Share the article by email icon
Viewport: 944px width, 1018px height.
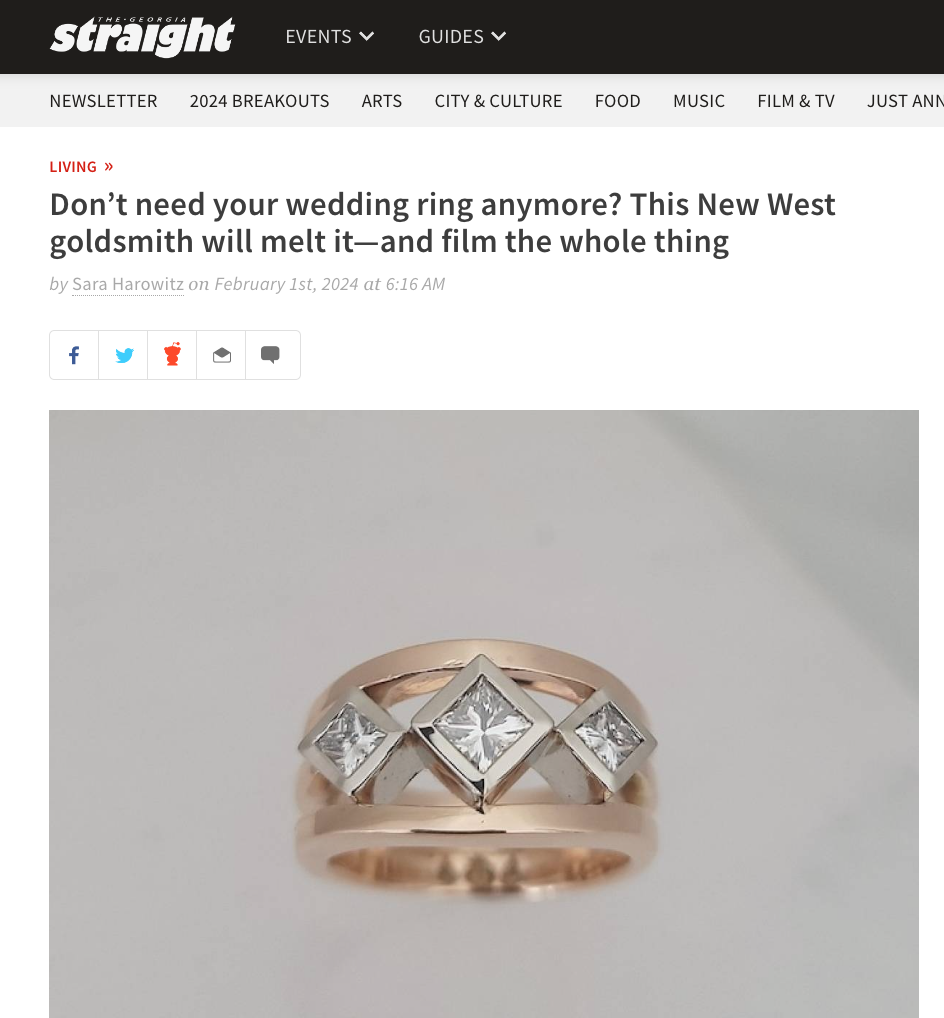tap(221, 355)
